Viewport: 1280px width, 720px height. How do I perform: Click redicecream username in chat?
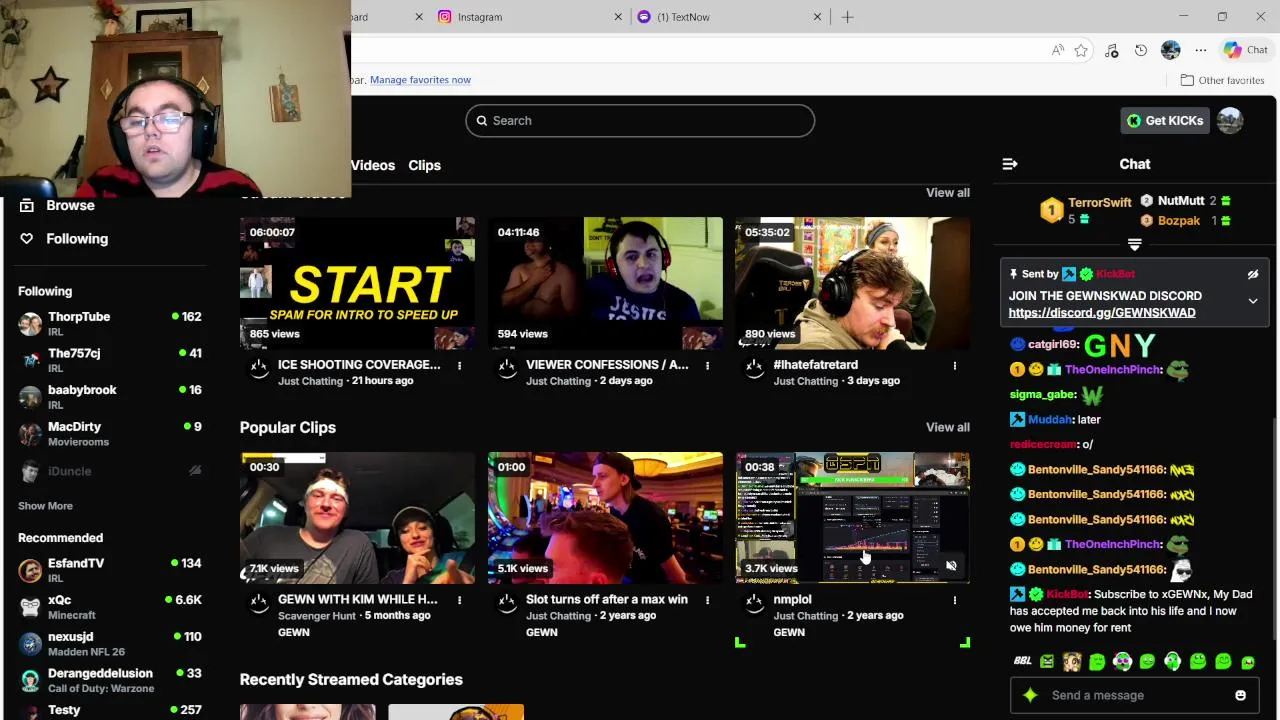point(1042,445)
